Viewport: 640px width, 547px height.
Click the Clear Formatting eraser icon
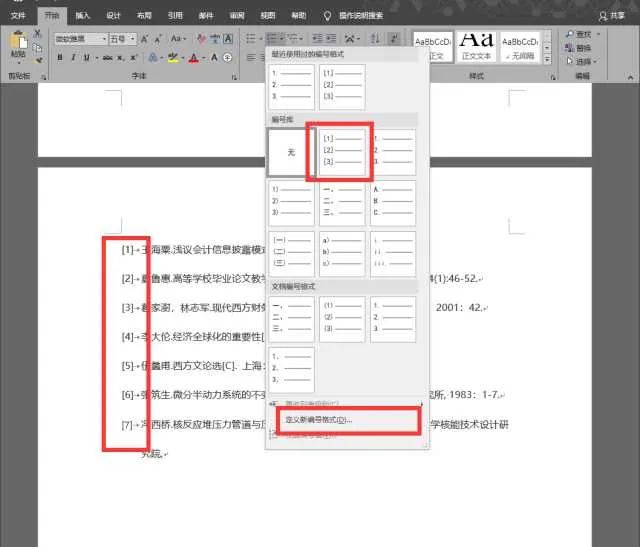pos(202,39)
